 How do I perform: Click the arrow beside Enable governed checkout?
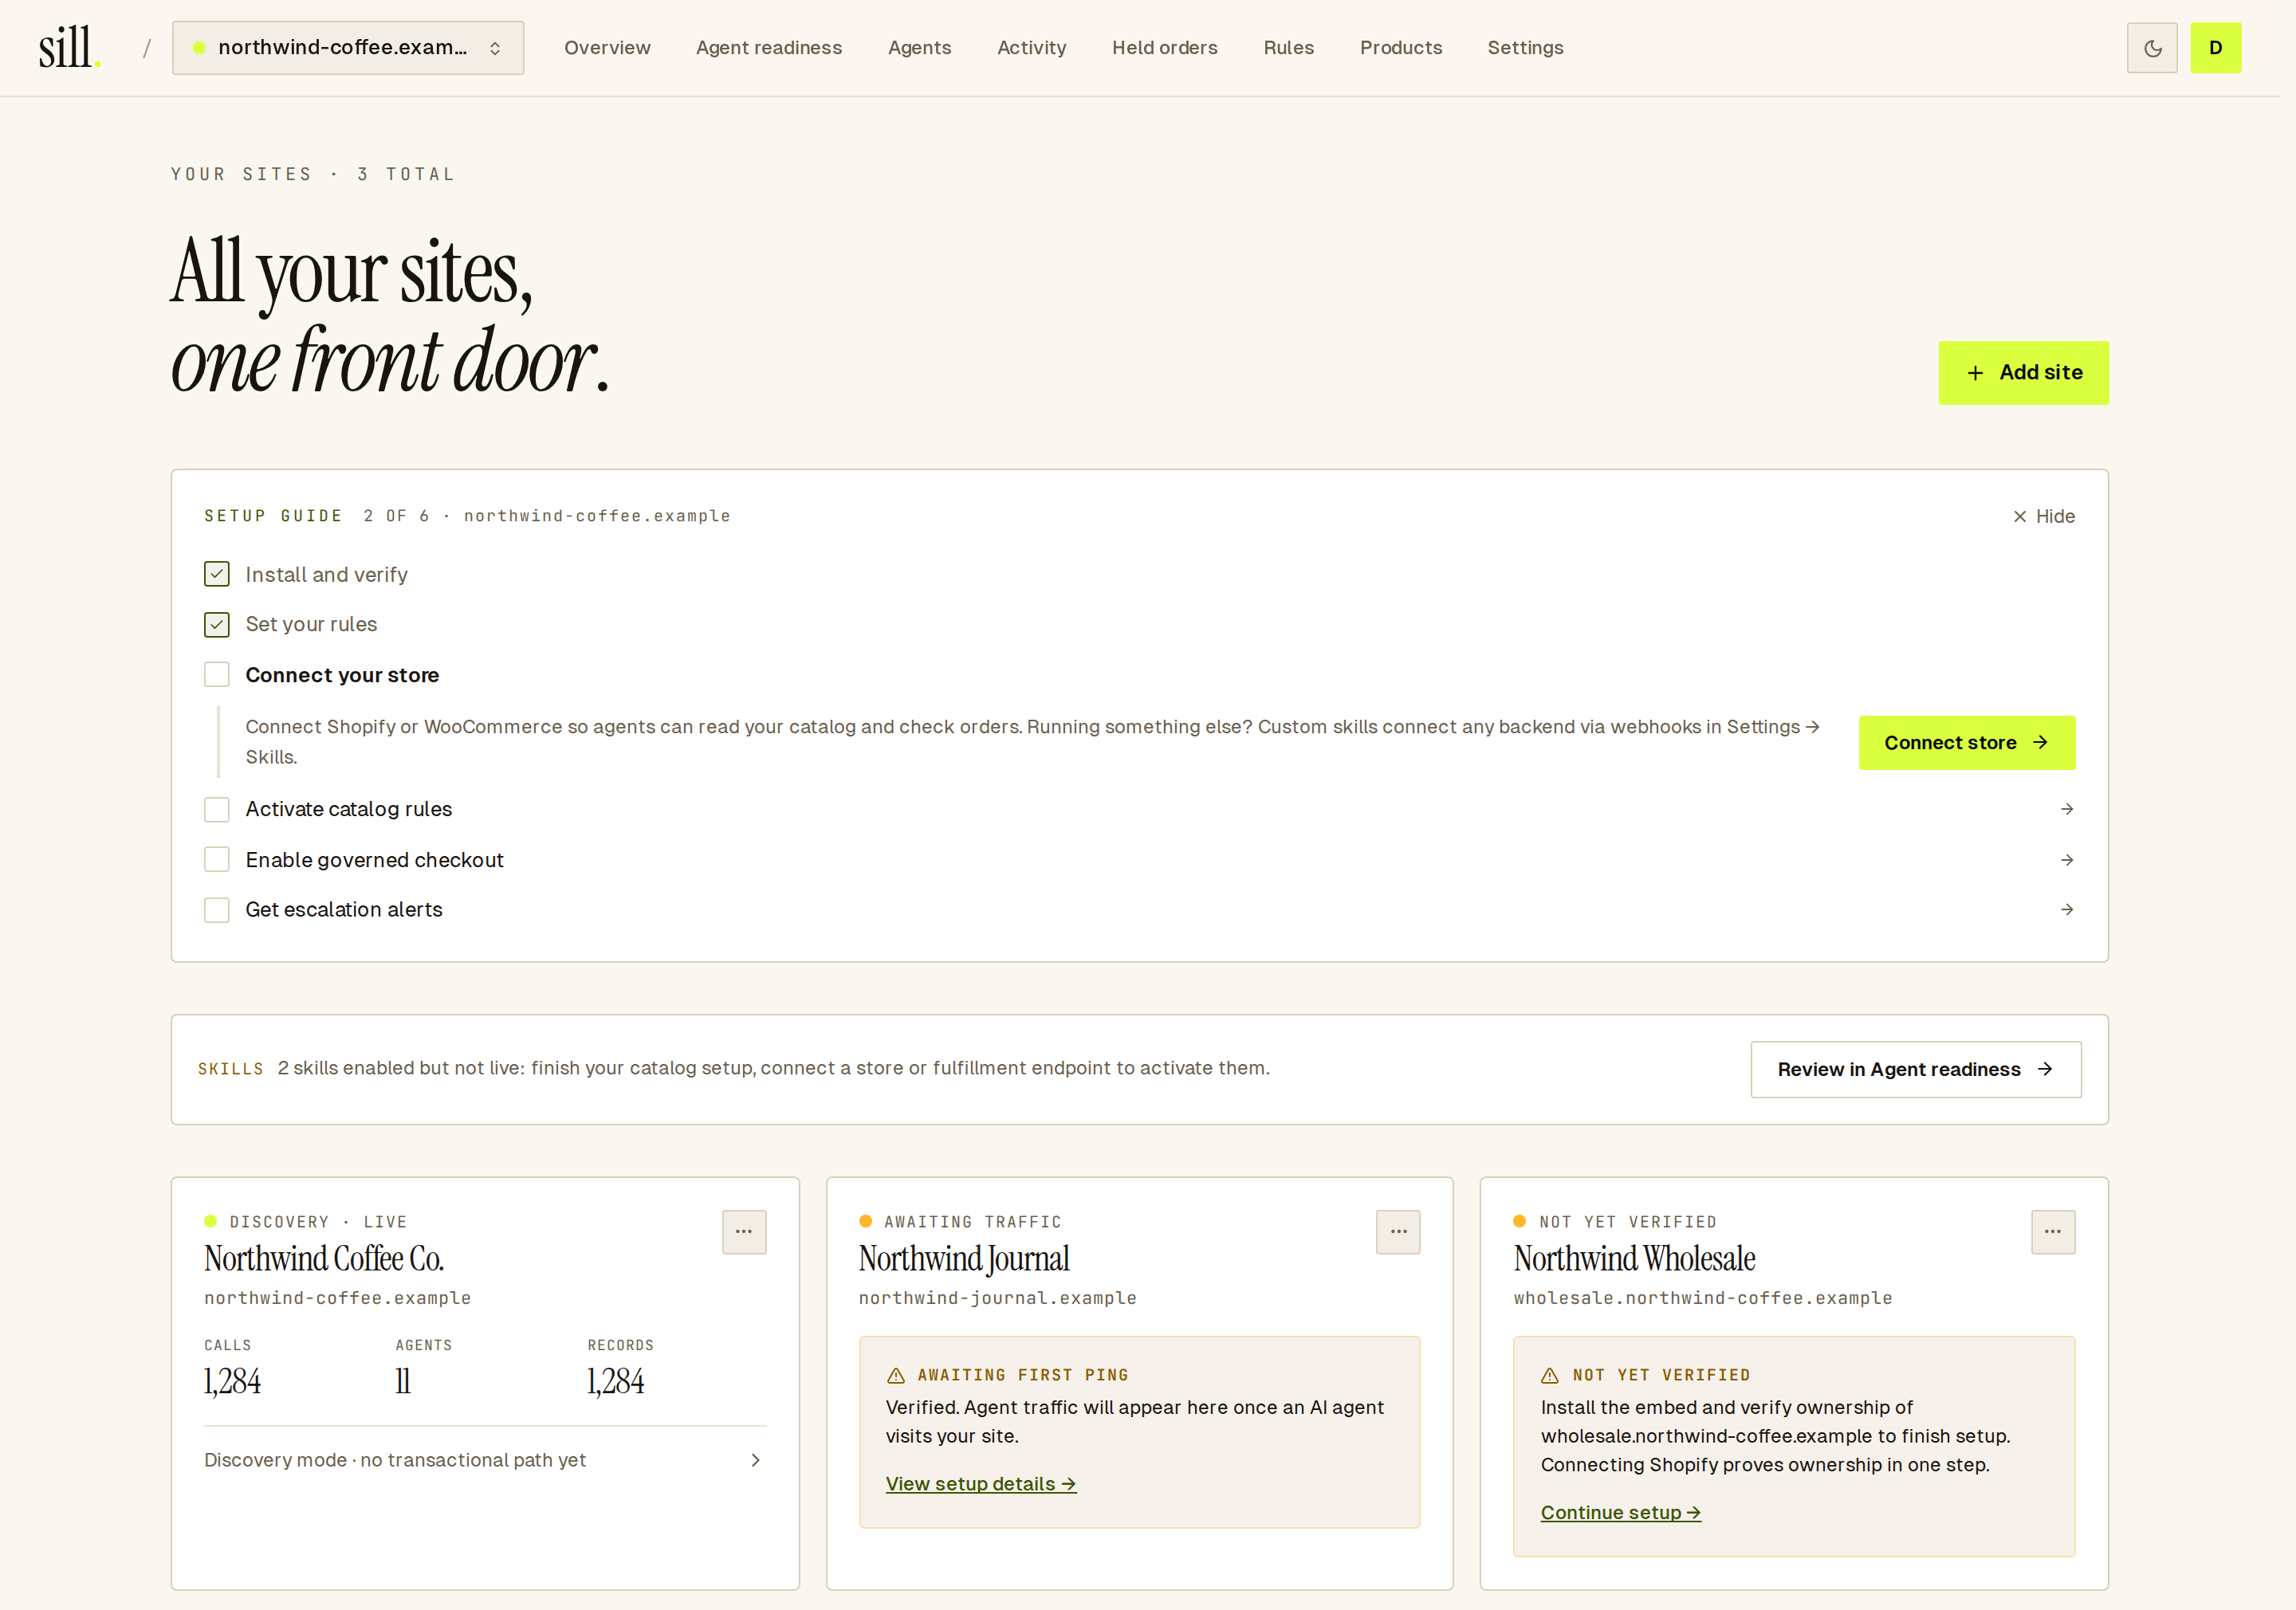click(2066, 860)
